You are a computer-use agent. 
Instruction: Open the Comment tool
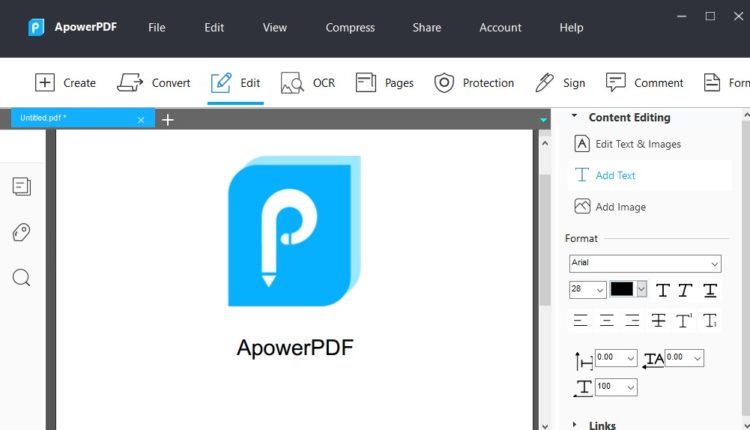(x=644, y=83)
